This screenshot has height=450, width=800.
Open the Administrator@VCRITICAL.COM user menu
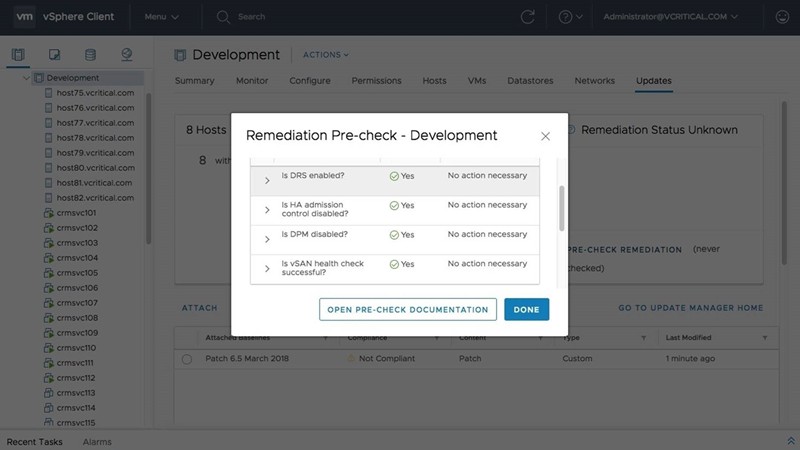(670, 17)
